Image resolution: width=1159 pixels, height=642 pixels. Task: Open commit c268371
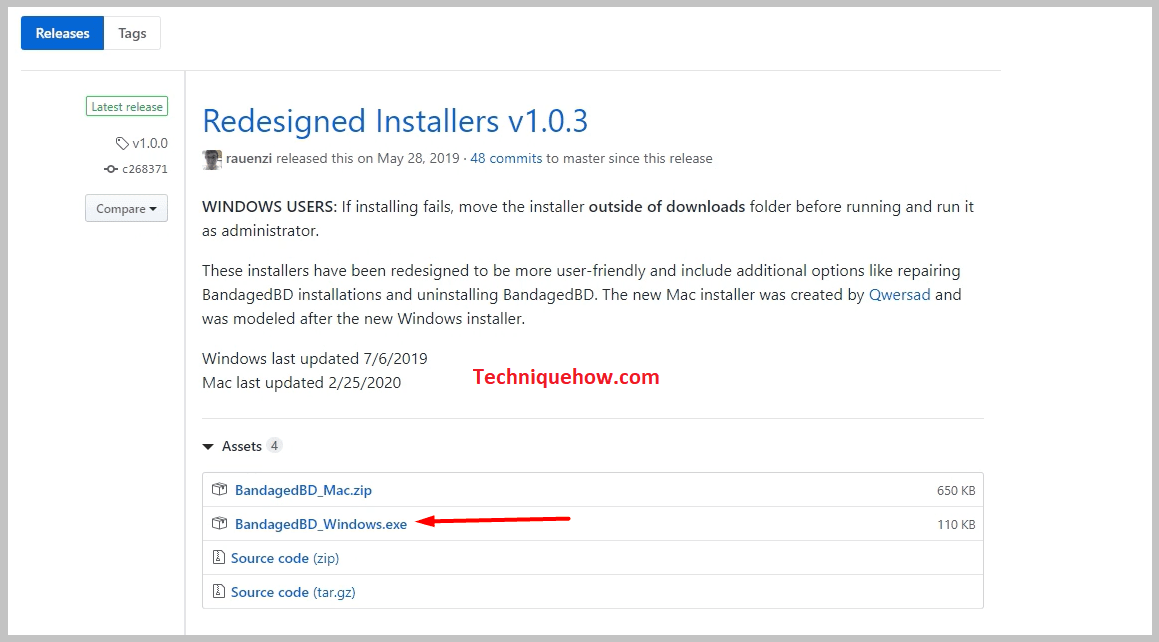(145, 169)
